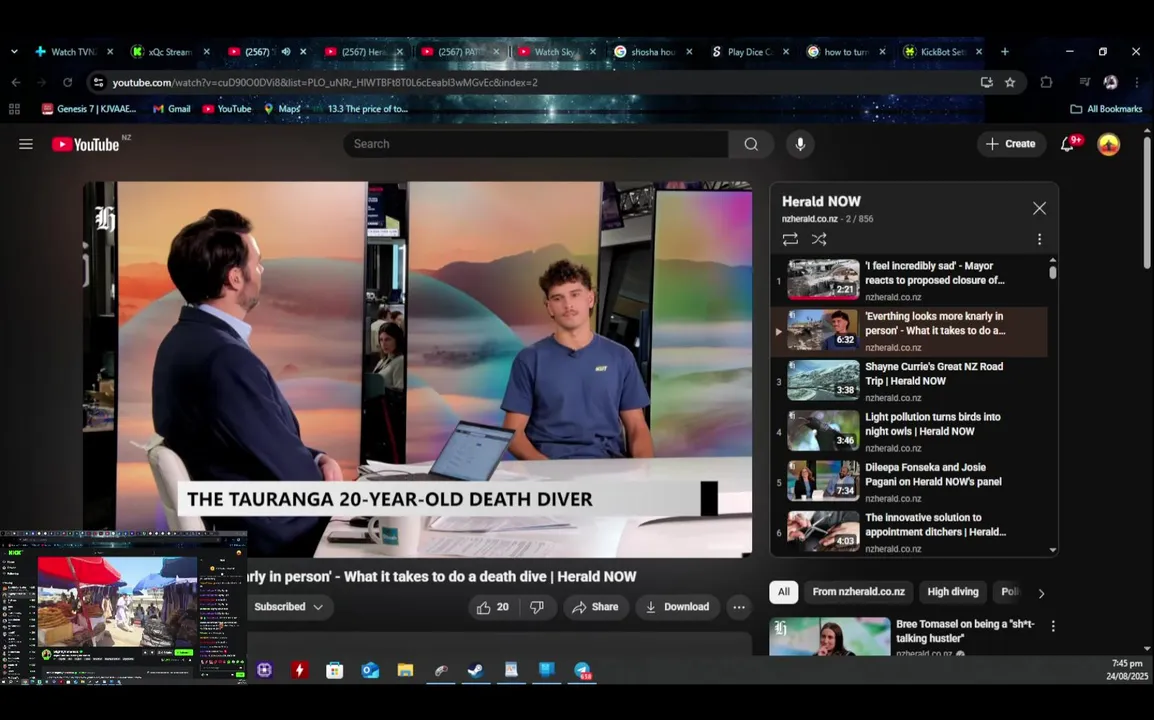Click the nzherald.co.nz link under Herald NOW title
Screen dimensions: 1154x720
[810, 219]
